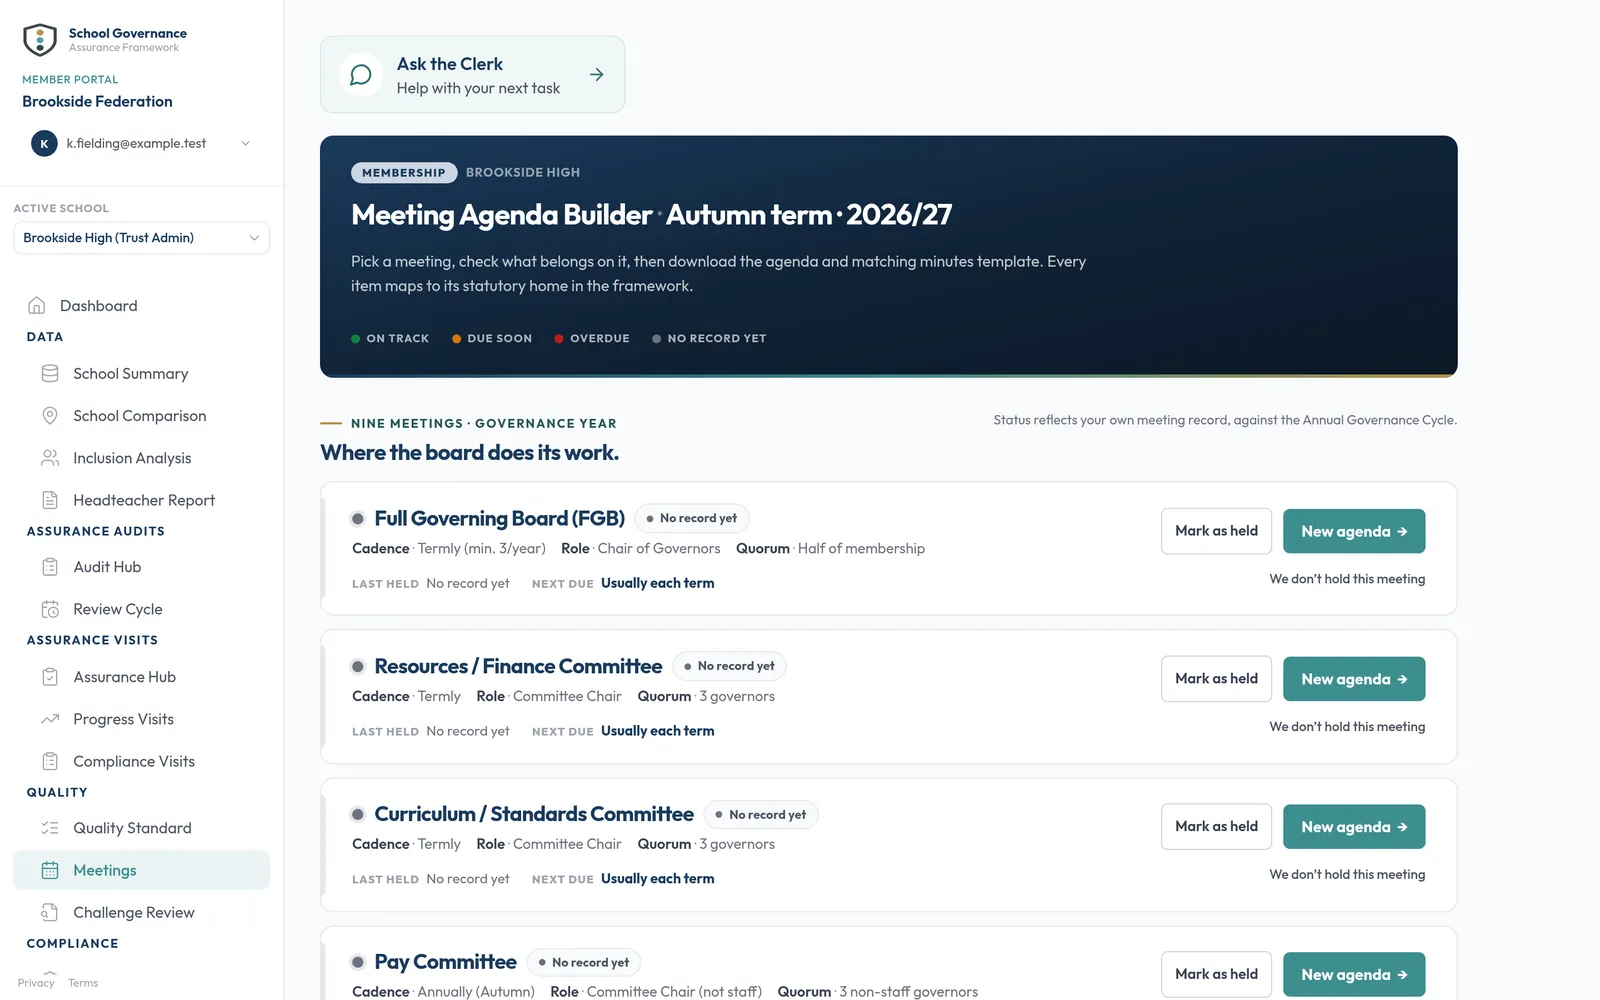Click the MEMBERSHIP badge in the banner
This screenshot has width=1600, height=1000.
coord(404,173)
